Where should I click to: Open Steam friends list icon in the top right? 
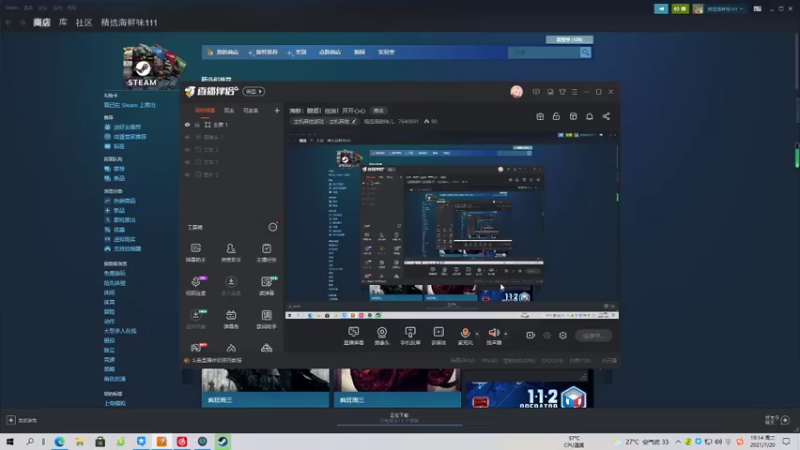tap(661, 9)
